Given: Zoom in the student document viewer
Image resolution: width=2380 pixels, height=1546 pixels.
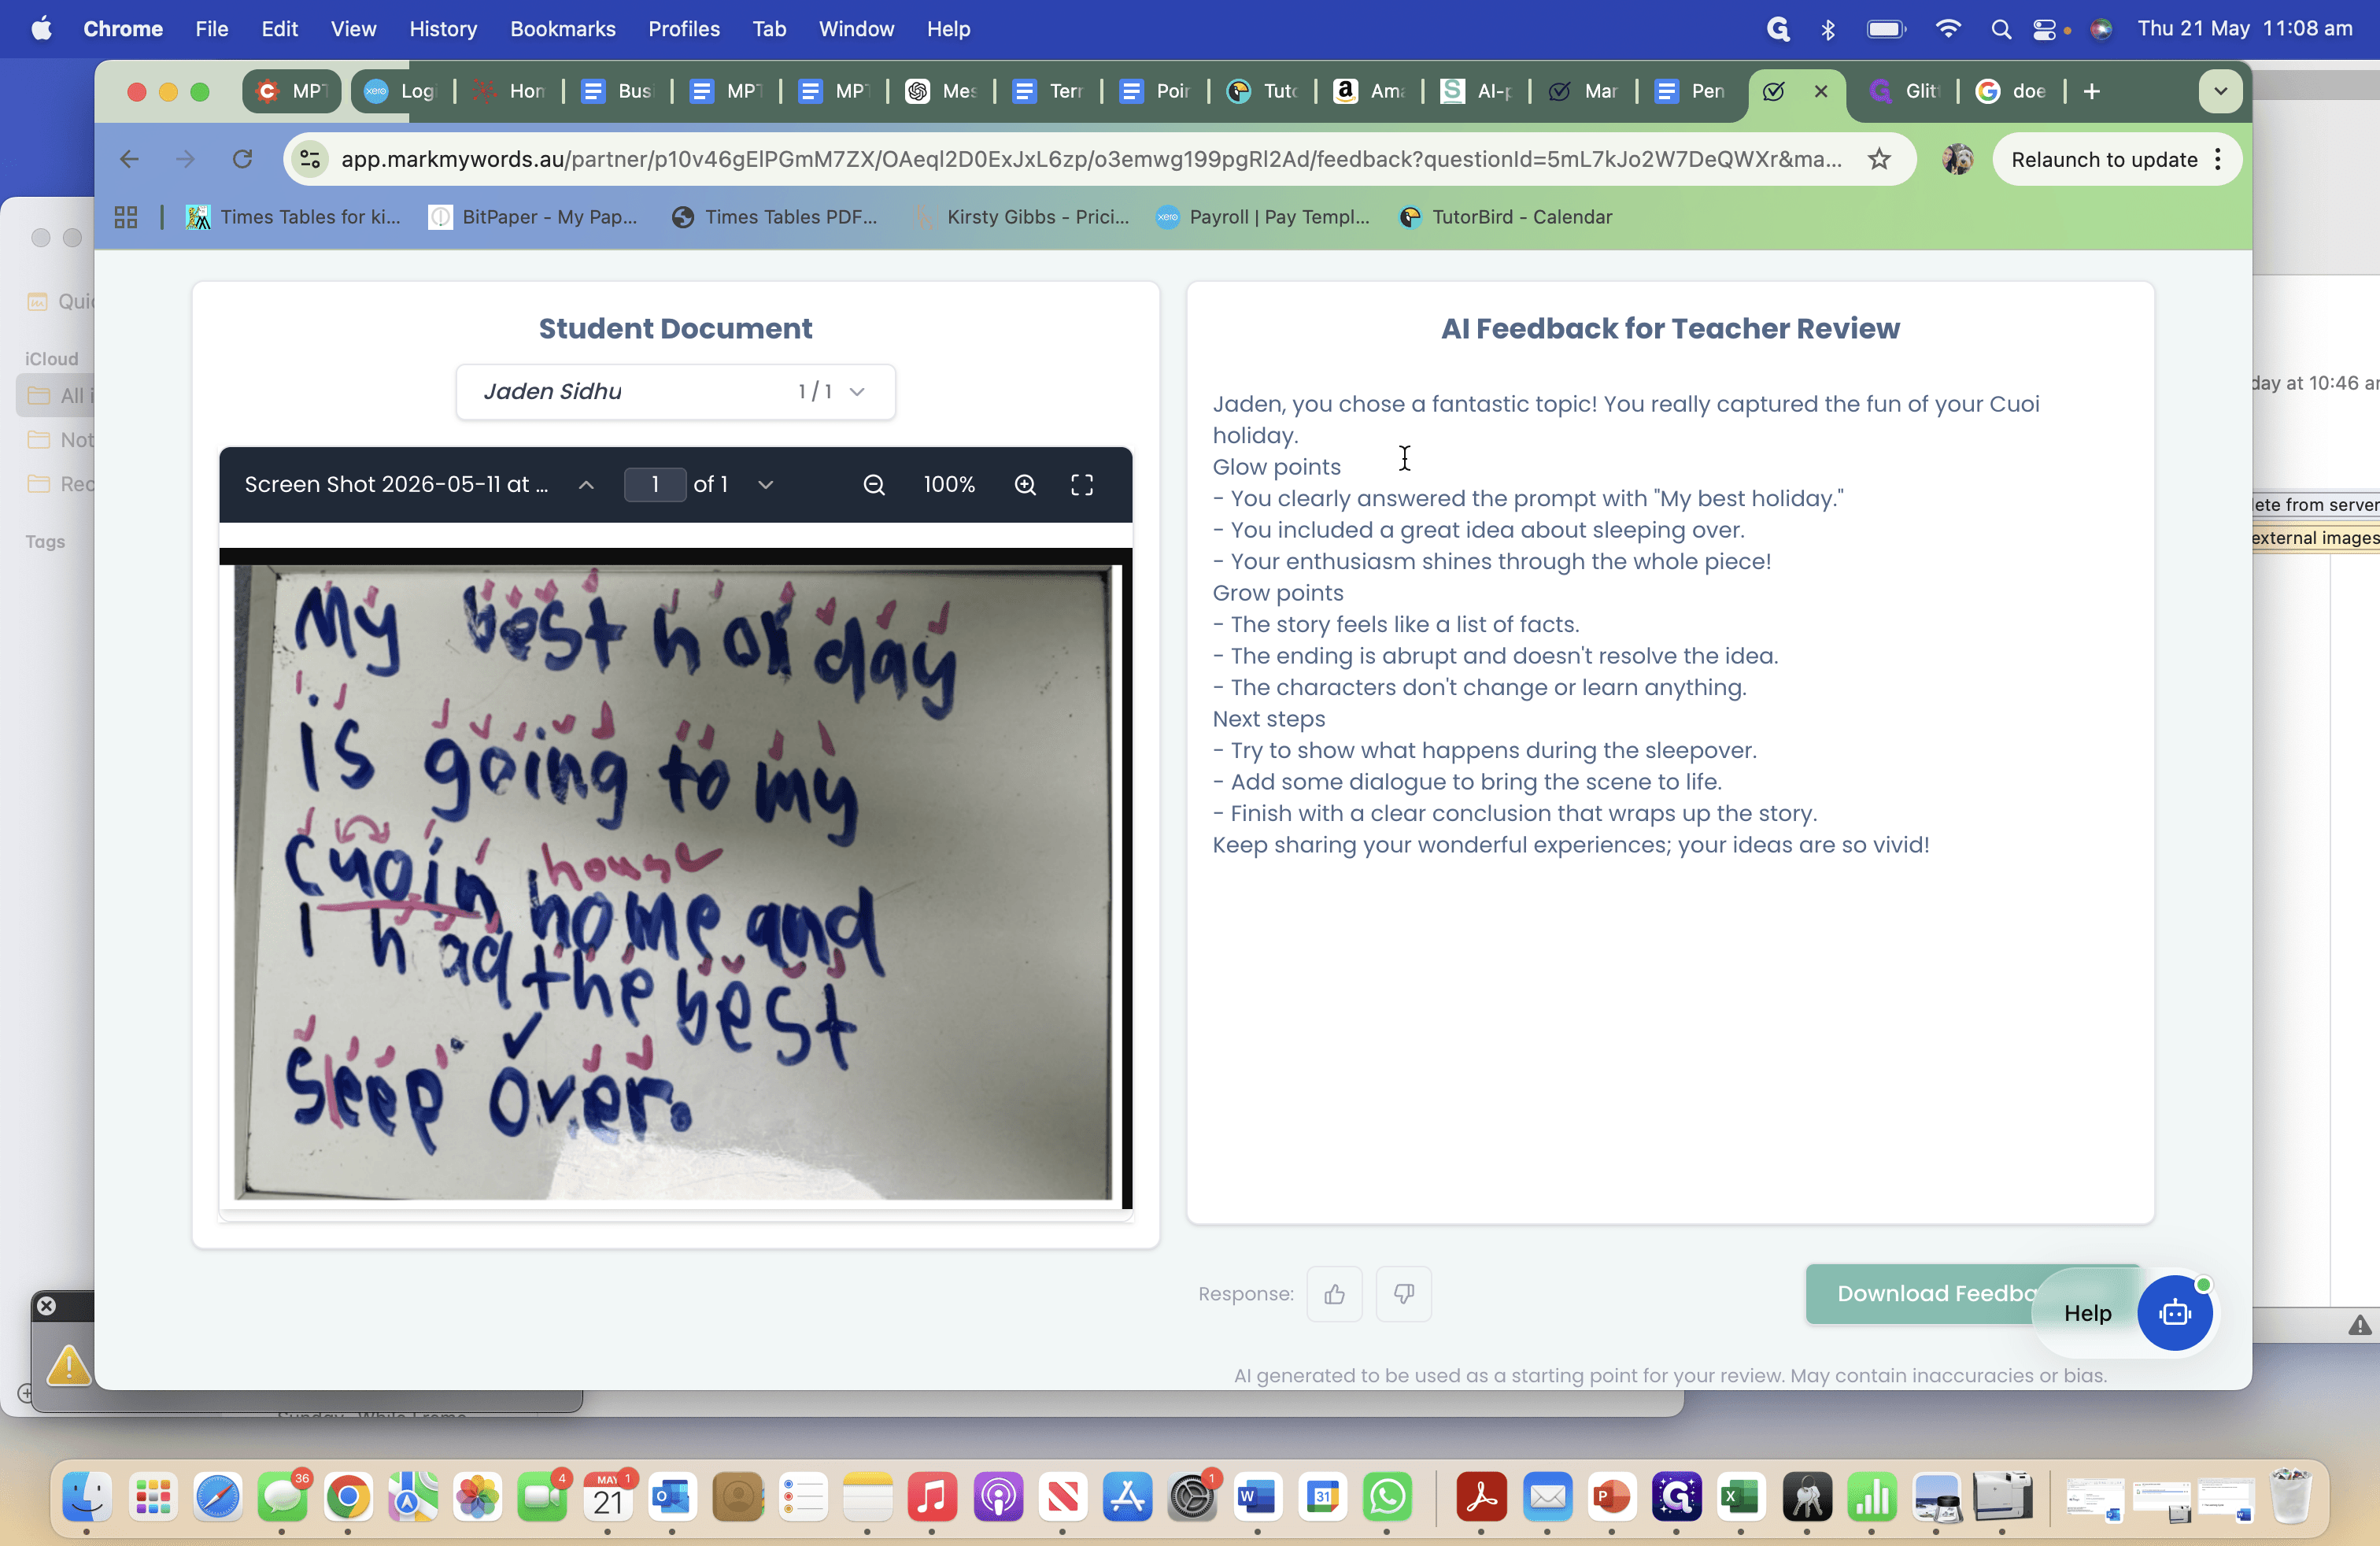Looking at the screenshot, I should click(1025, 485).
